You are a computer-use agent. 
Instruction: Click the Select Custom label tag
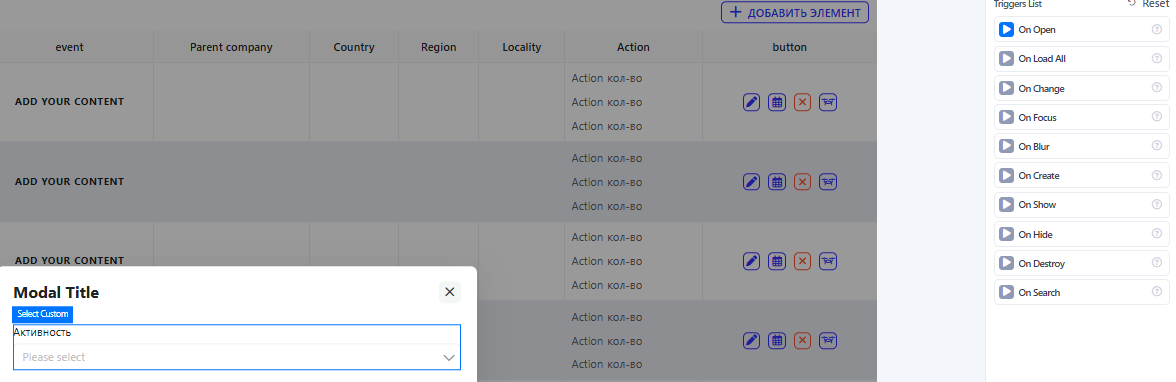[43, 314]
